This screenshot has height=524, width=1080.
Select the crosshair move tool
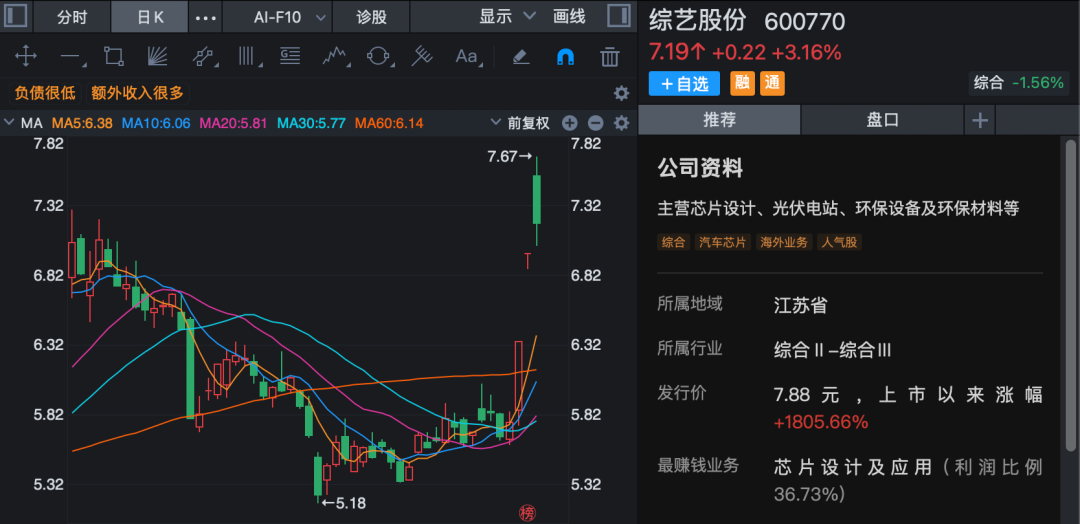pyautogui.click(x=25, y=56)
